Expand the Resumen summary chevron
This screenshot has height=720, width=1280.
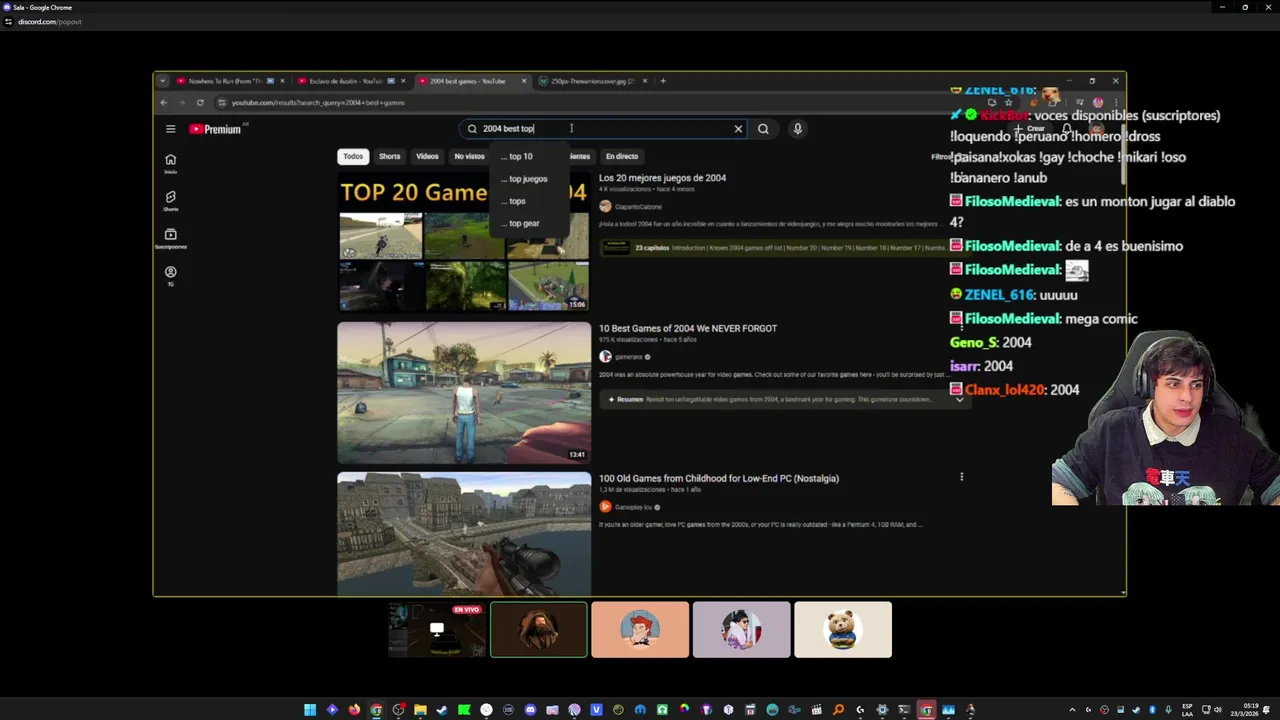[959, 399]
